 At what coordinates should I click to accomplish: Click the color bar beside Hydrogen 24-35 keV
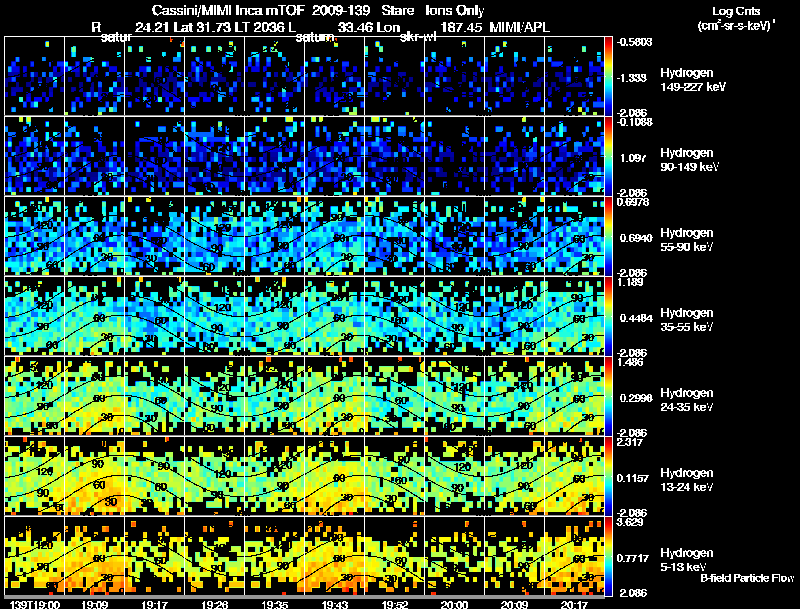(608, 396)
